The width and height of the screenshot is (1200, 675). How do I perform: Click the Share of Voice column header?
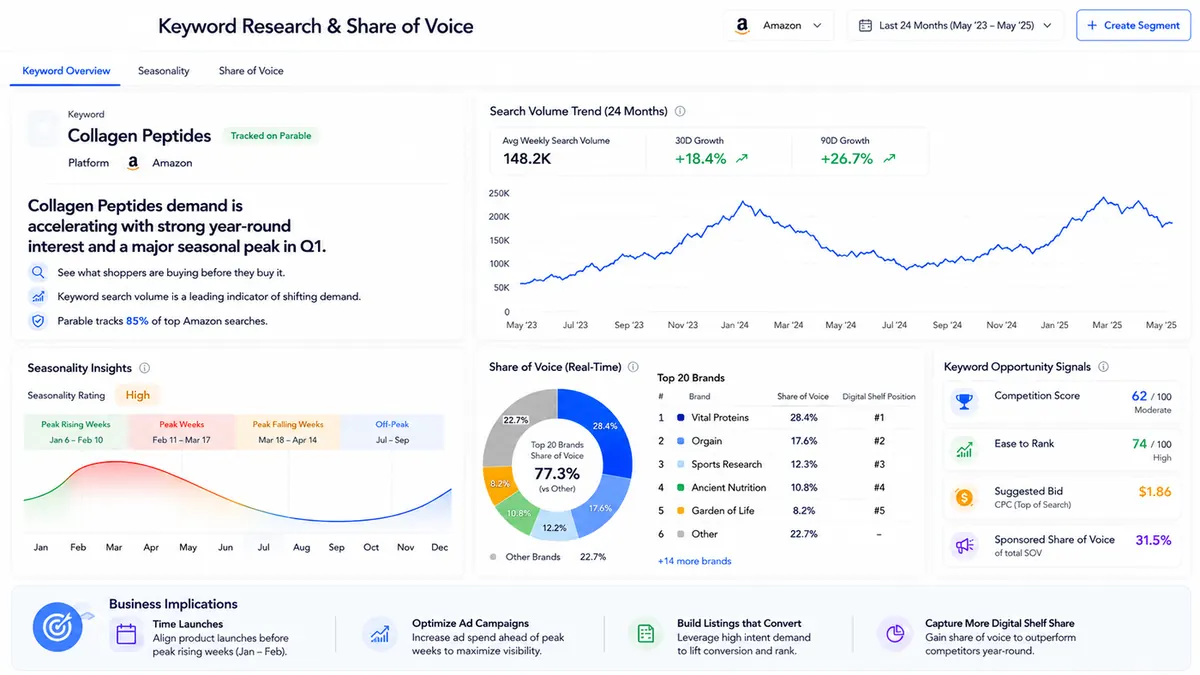coord(803,397)
